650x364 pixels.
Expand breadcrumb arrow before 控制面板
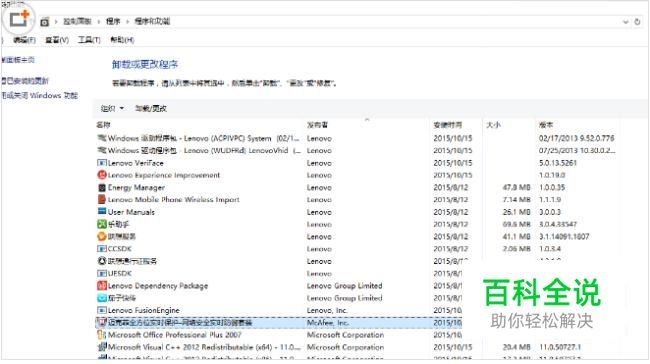[56, 22]
